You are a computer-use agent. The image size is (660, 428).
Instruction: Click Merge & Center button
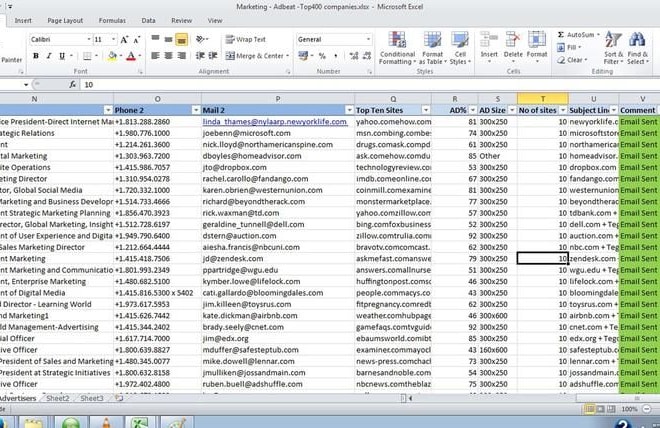[x=255, y=56]
